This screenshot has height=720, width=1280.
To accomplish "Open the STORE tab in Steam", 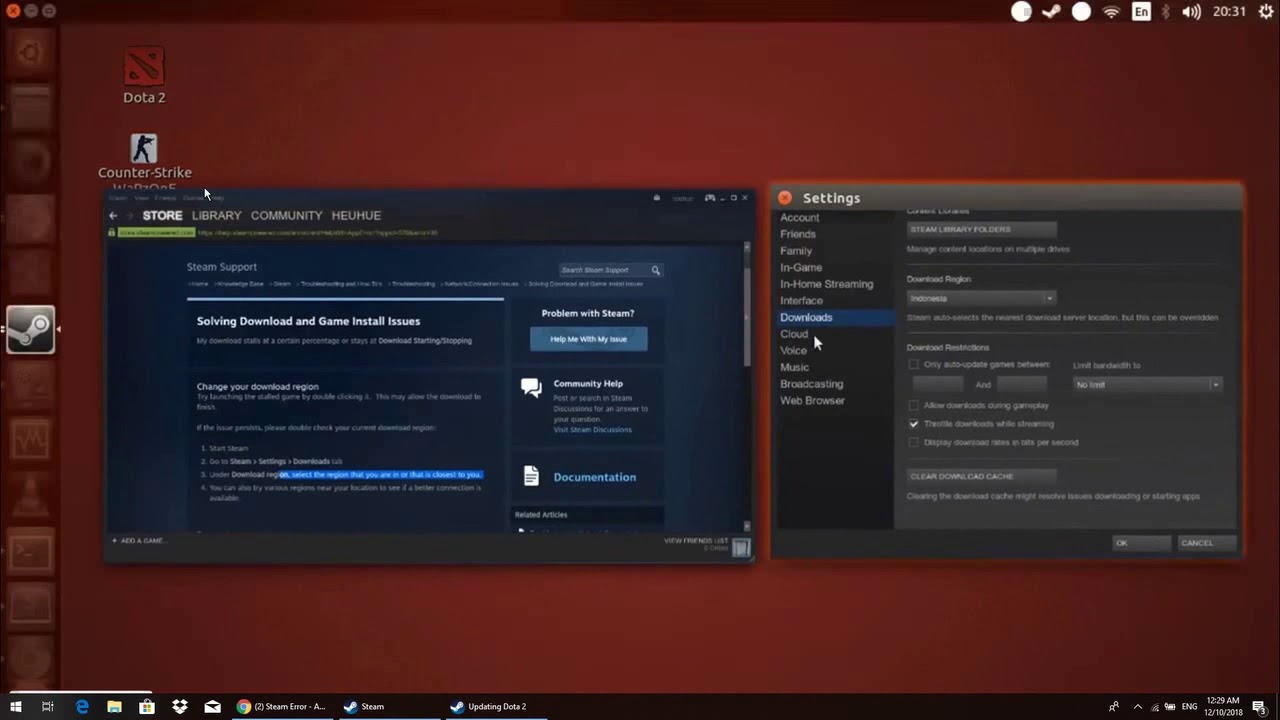I will tap(162, 215).
